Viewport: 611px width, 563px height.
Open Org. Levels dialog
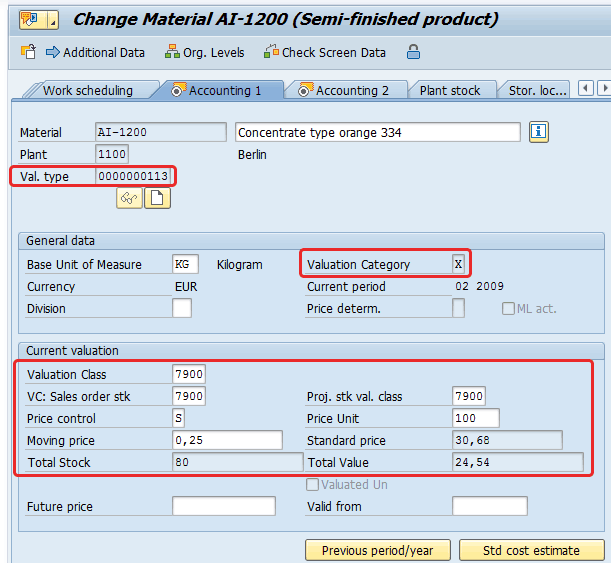[x=205, y=52]
